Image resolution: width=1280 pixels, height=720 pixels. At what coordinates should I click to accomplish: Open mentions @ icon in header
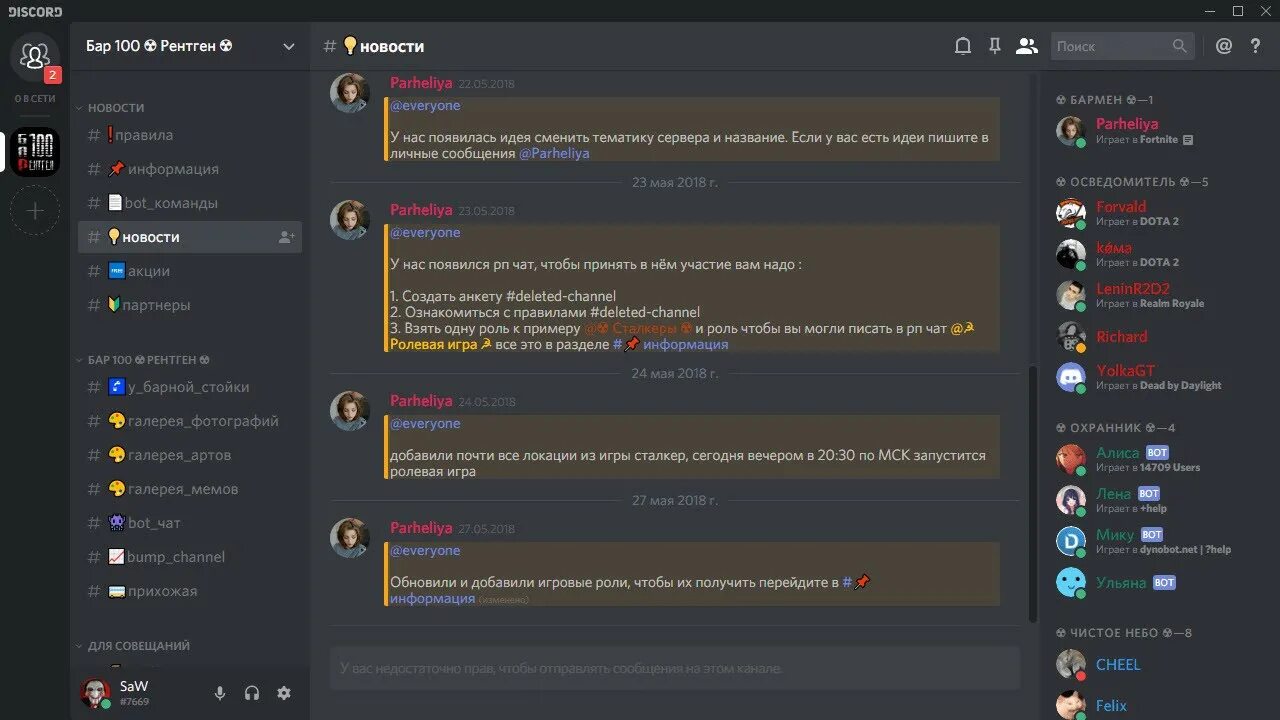[1224, 46]
